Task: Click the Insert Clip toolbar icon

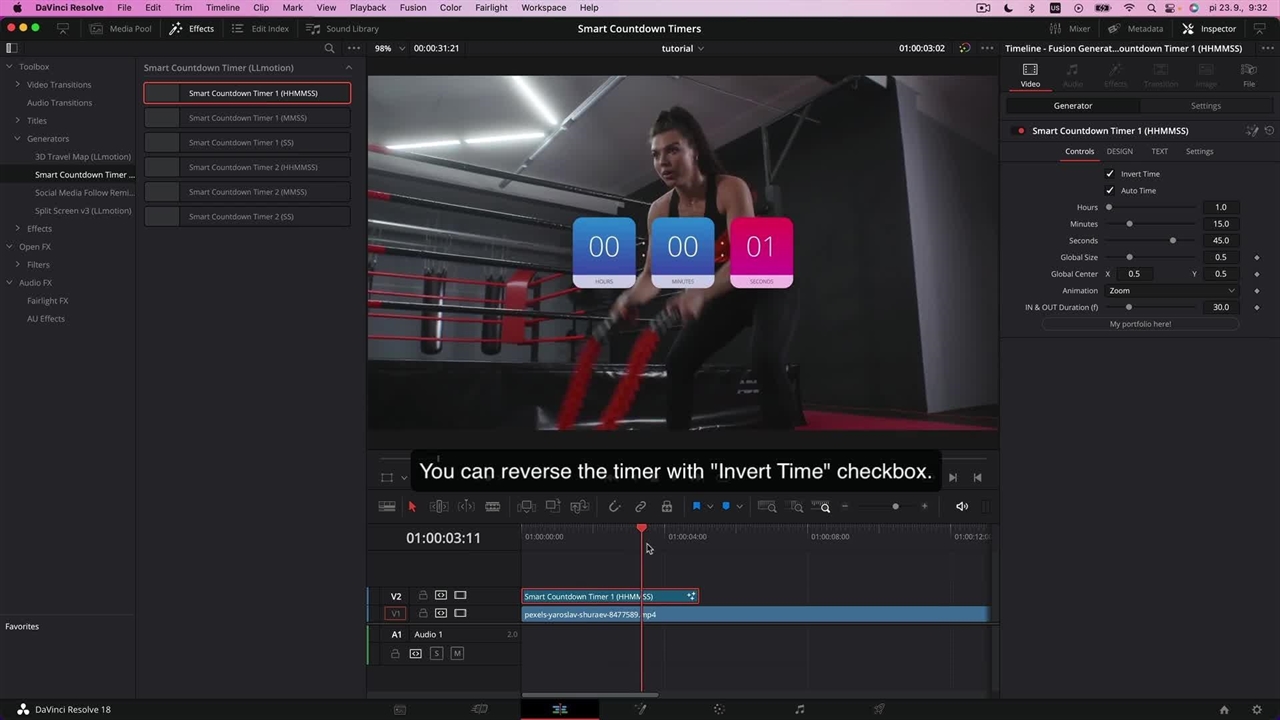Action: tap(527, 507)
